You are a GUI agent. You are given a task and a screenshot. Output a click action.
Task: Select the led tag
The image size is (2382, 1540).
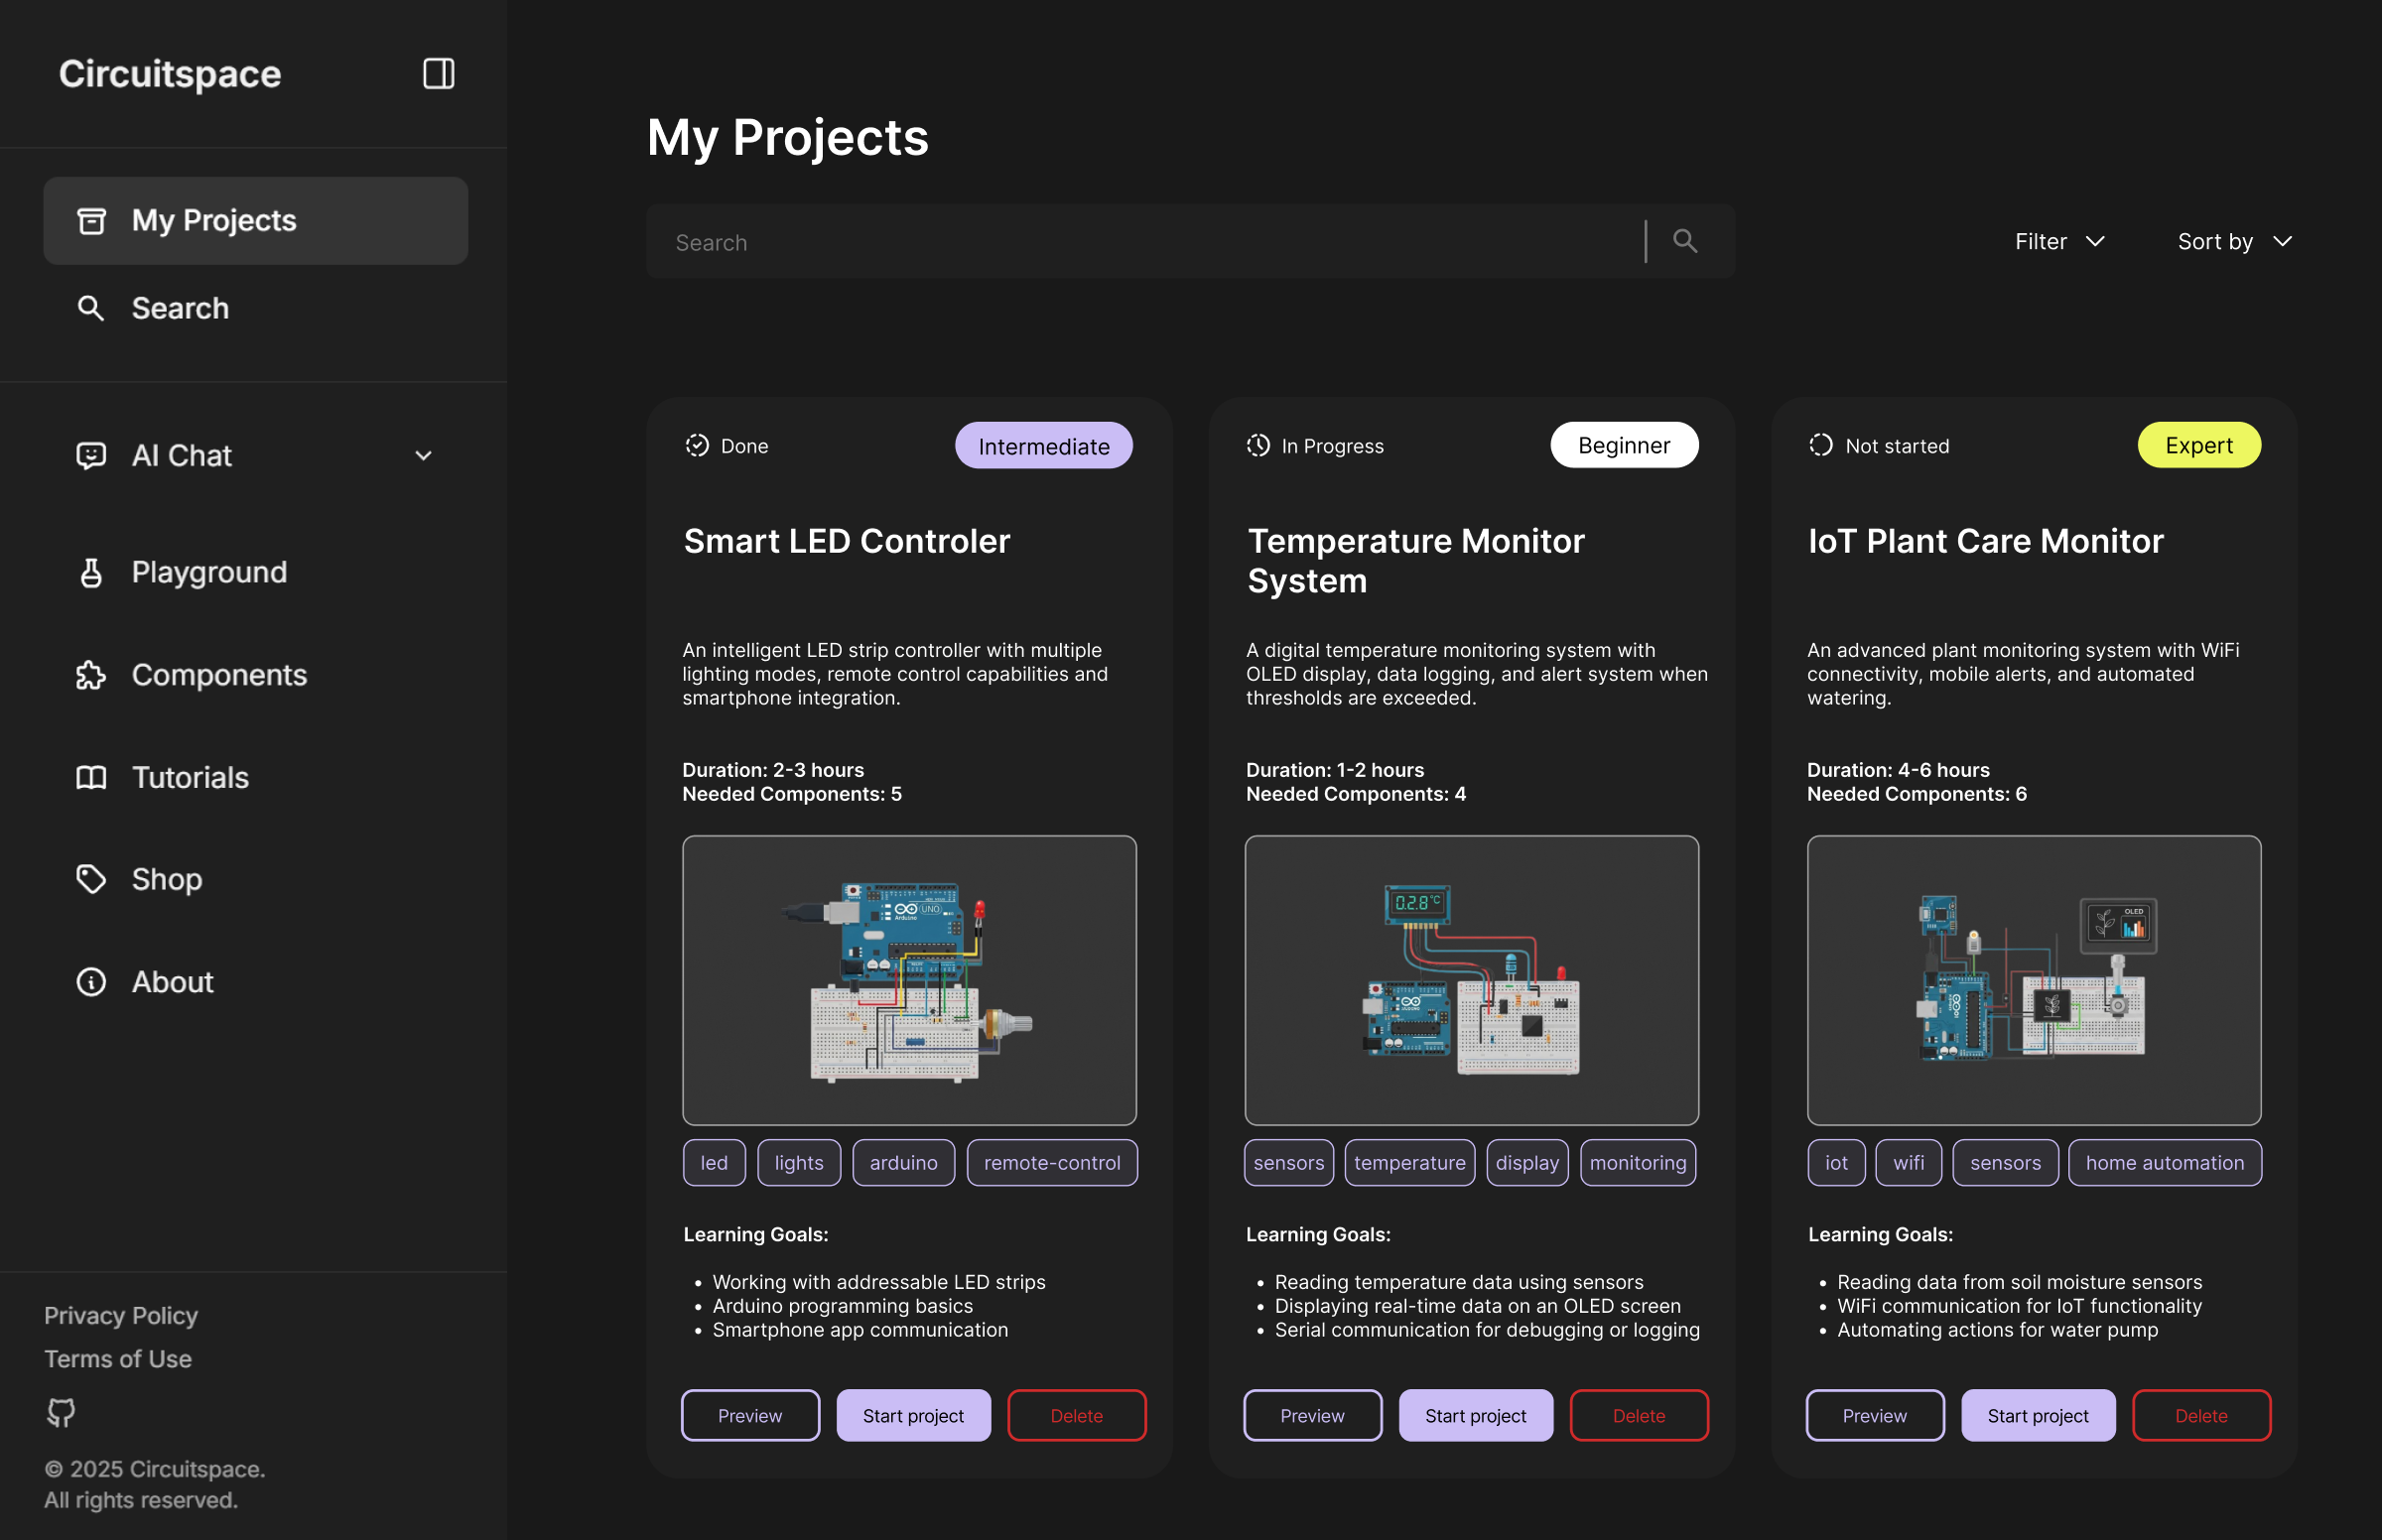tap(714, 1162)
